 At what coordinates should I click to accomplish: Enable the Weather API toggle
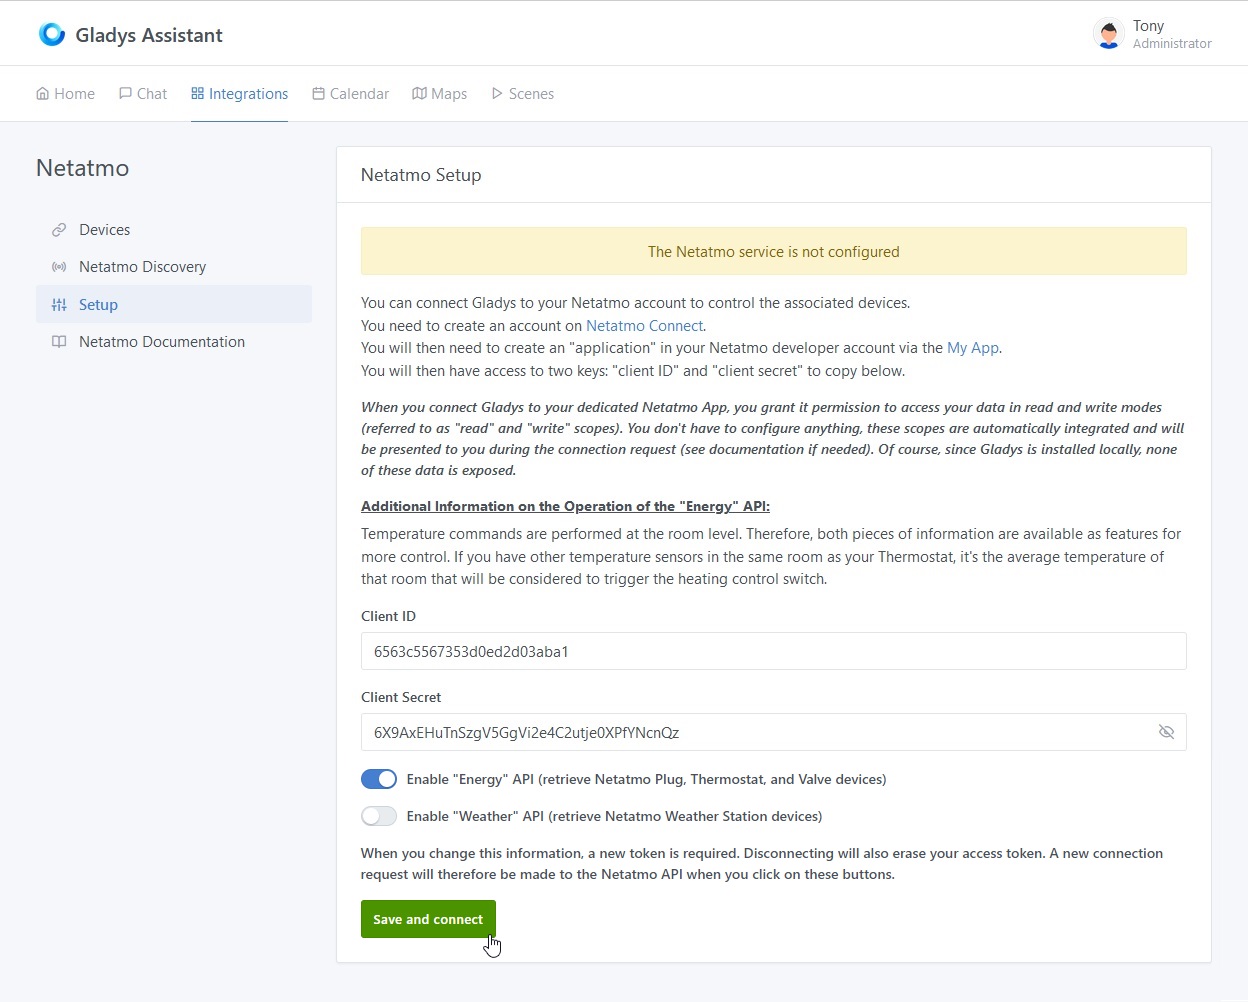tap(379, 815)
